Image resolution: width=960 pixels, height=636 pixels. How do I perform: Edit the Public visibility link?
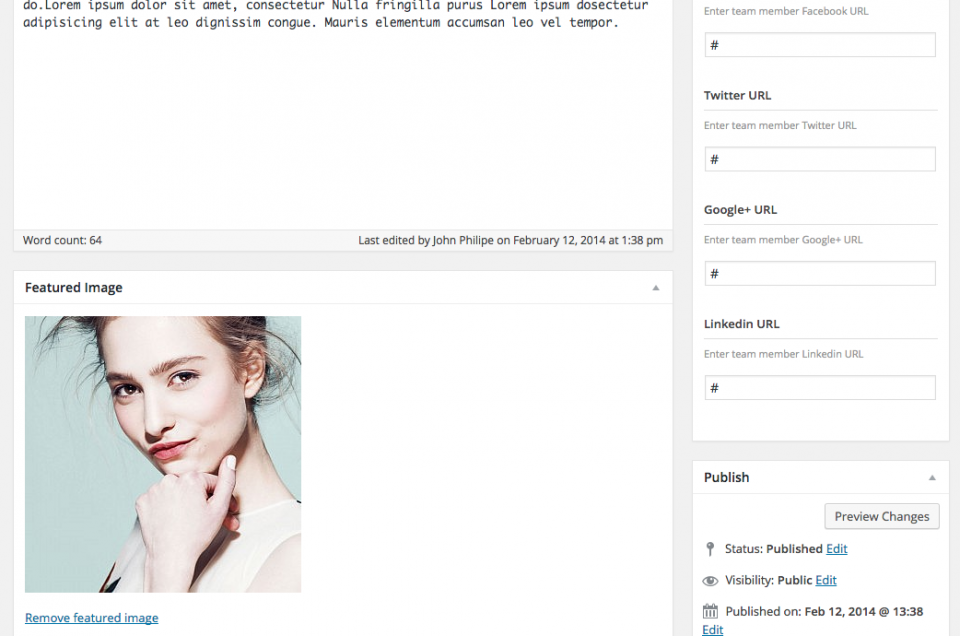[825, 580]
